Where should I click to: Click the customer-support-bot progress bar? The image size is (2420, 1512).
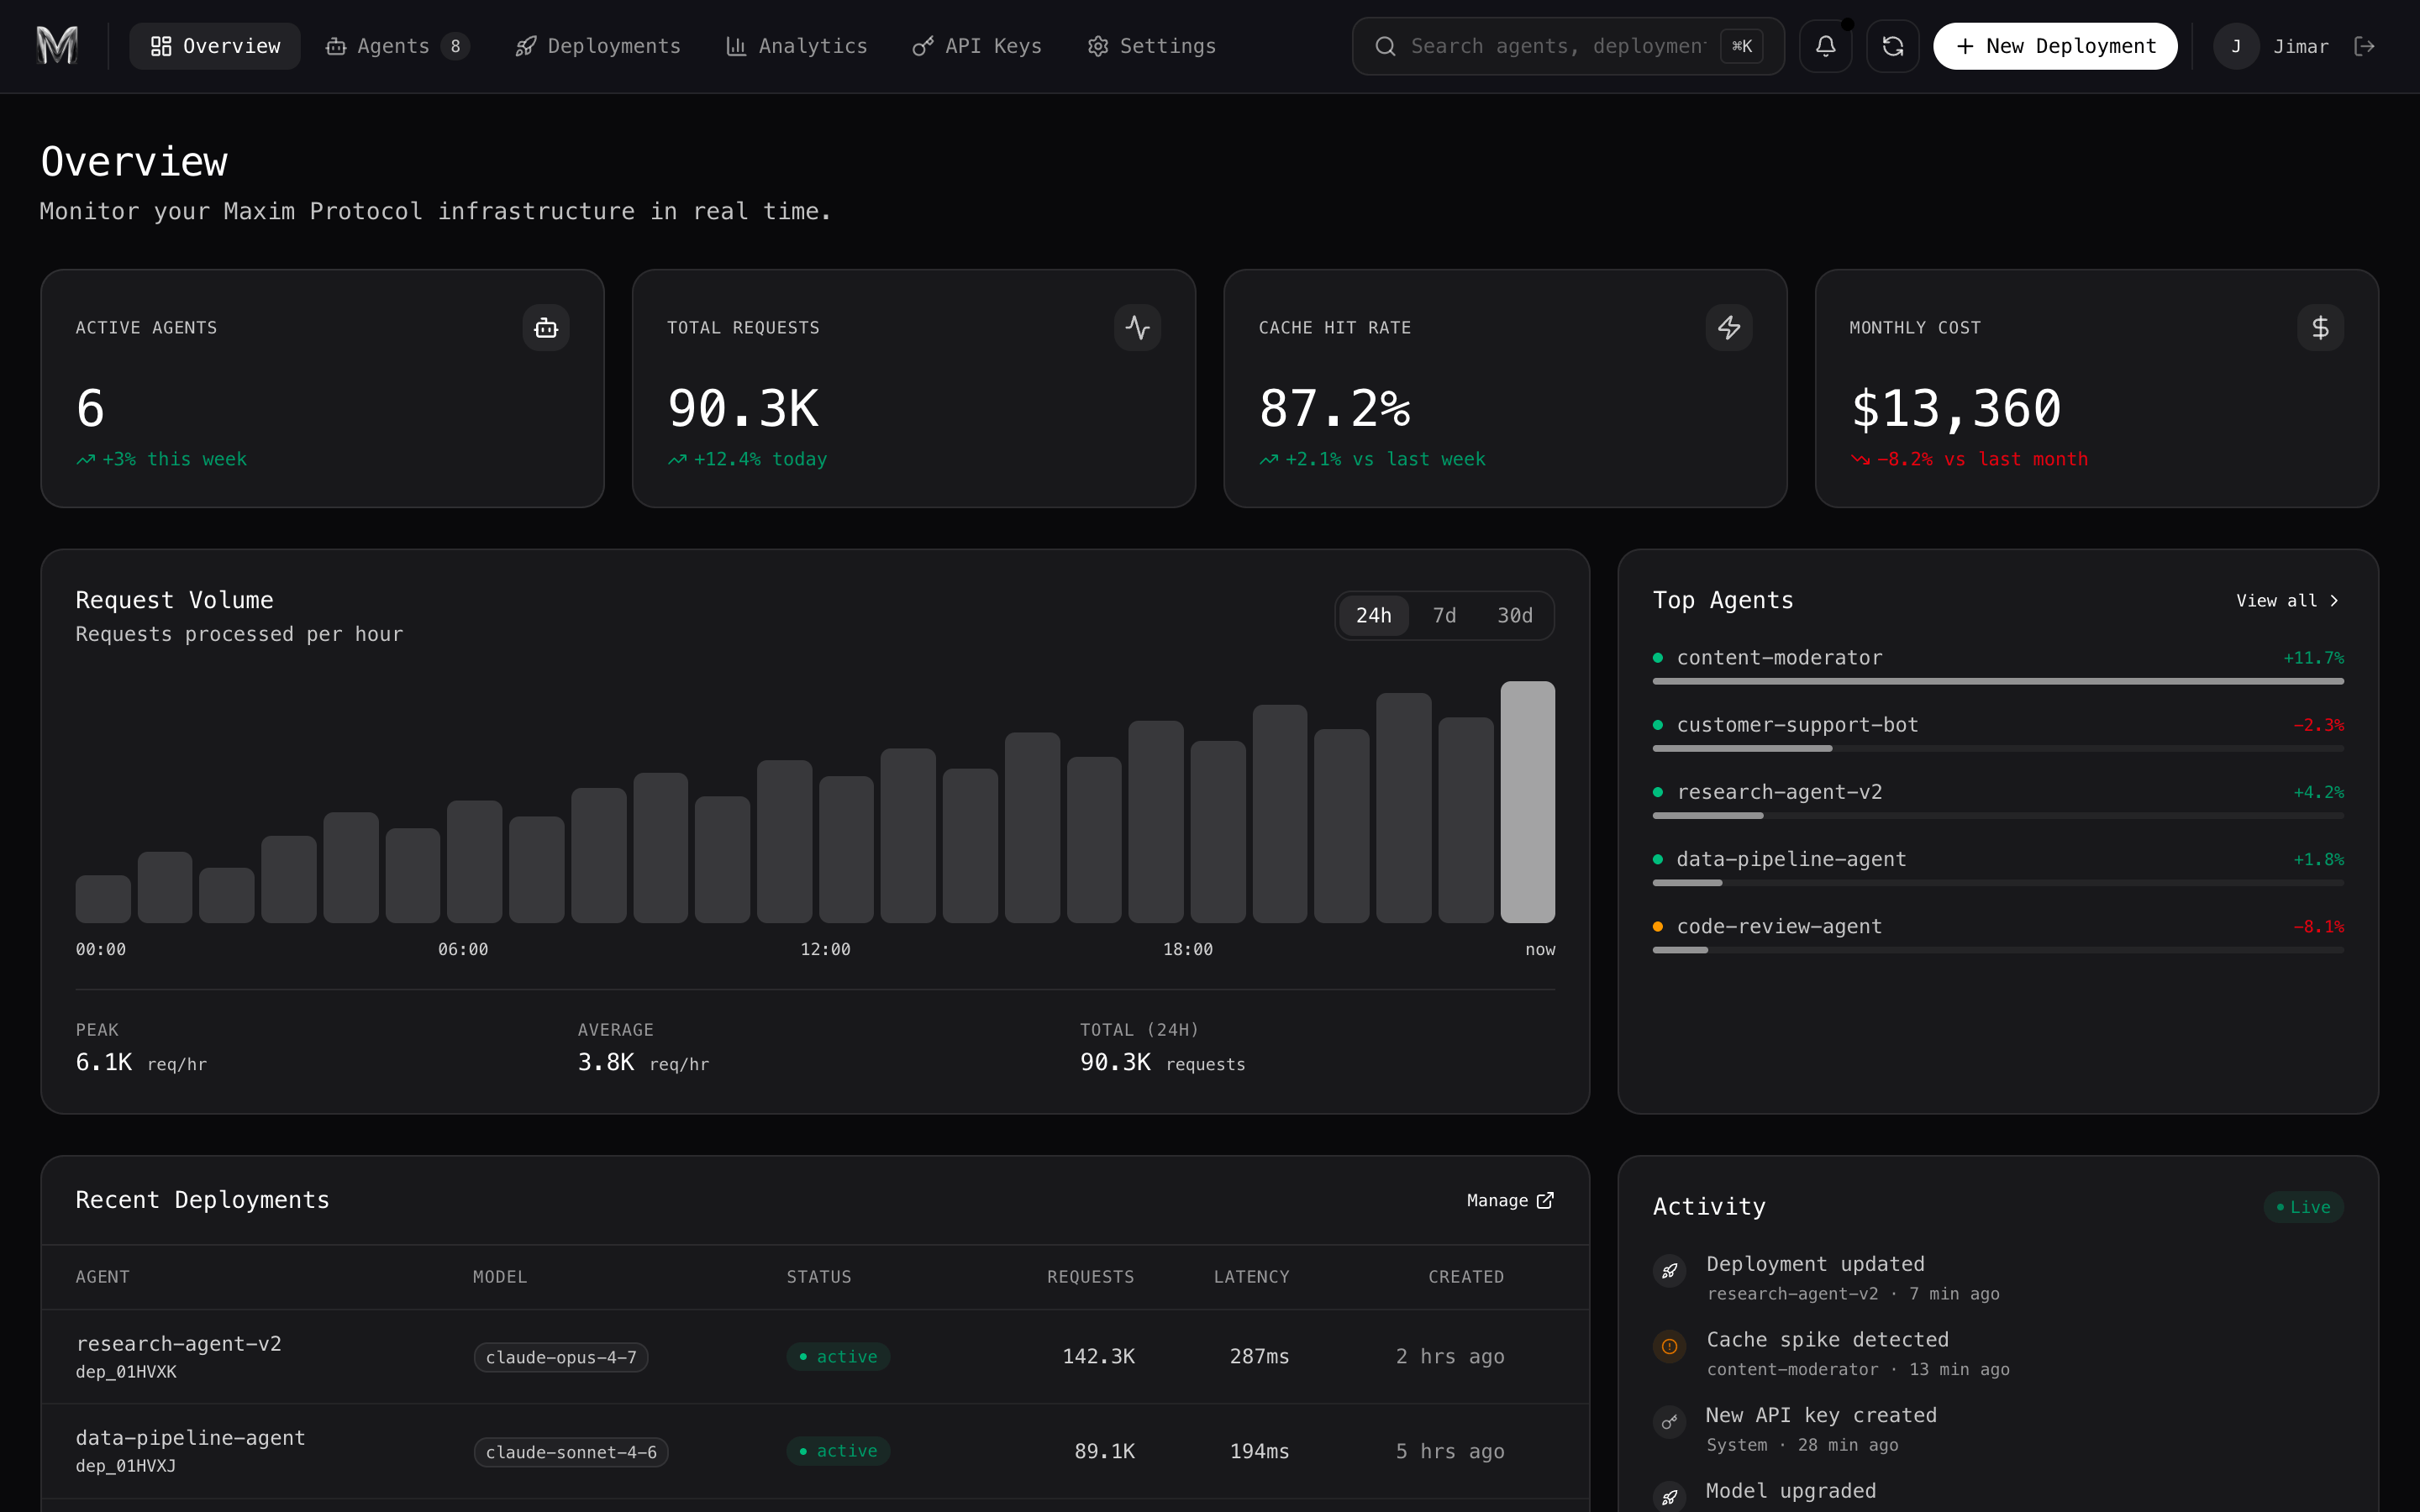[x=1998, y=748]
